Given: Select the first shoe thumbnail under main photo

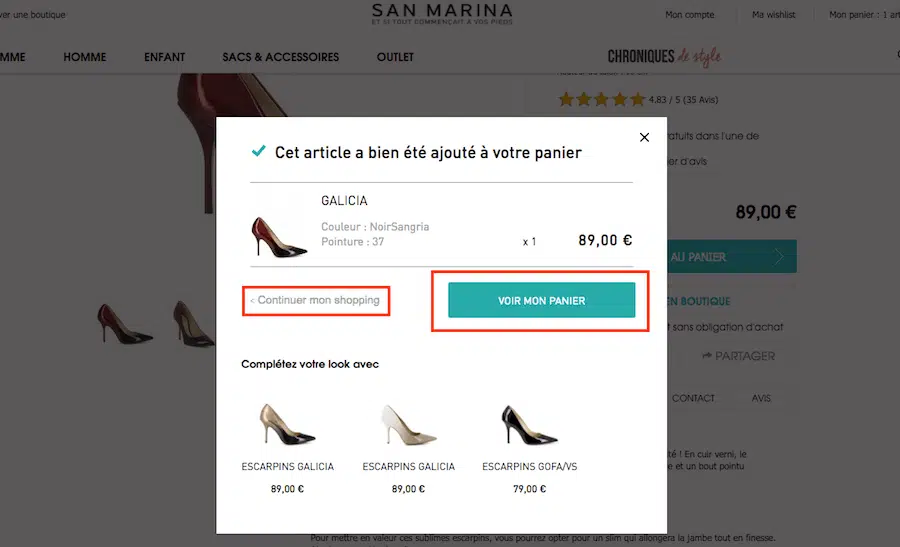Looking at the screenshot, I should click(124, 323).
